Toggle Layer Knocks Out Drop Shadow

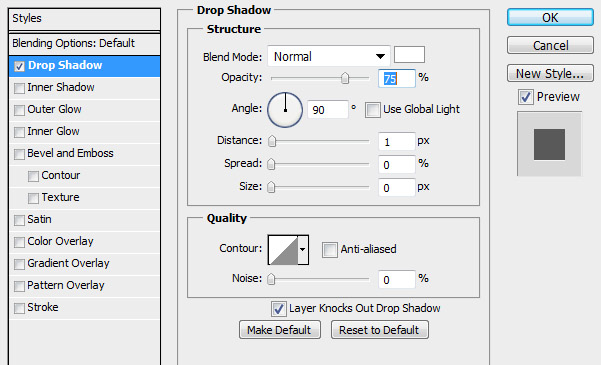coord(279,309)
